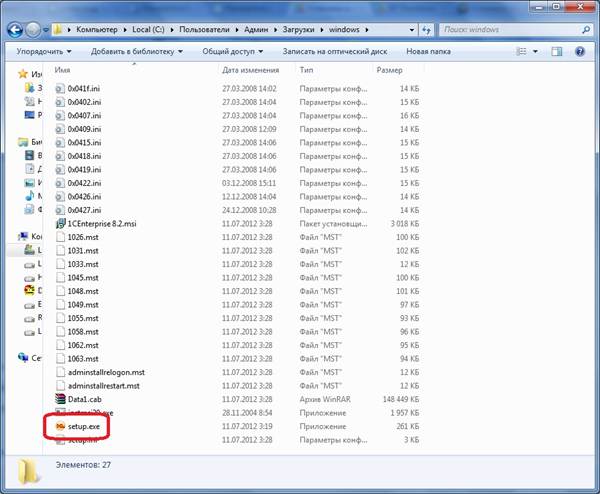Select the setup.exe file icon

[x=62, y=426]
